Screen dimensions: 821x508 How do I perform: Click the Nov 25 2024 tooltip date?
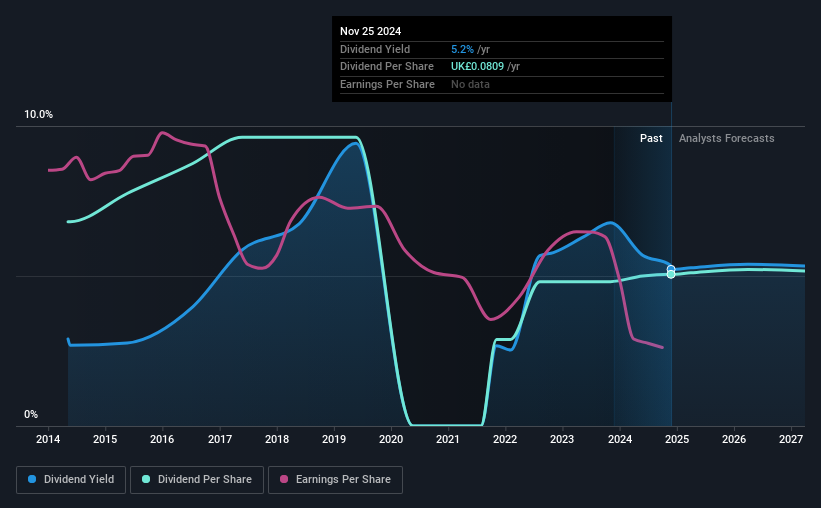(371, 31)
